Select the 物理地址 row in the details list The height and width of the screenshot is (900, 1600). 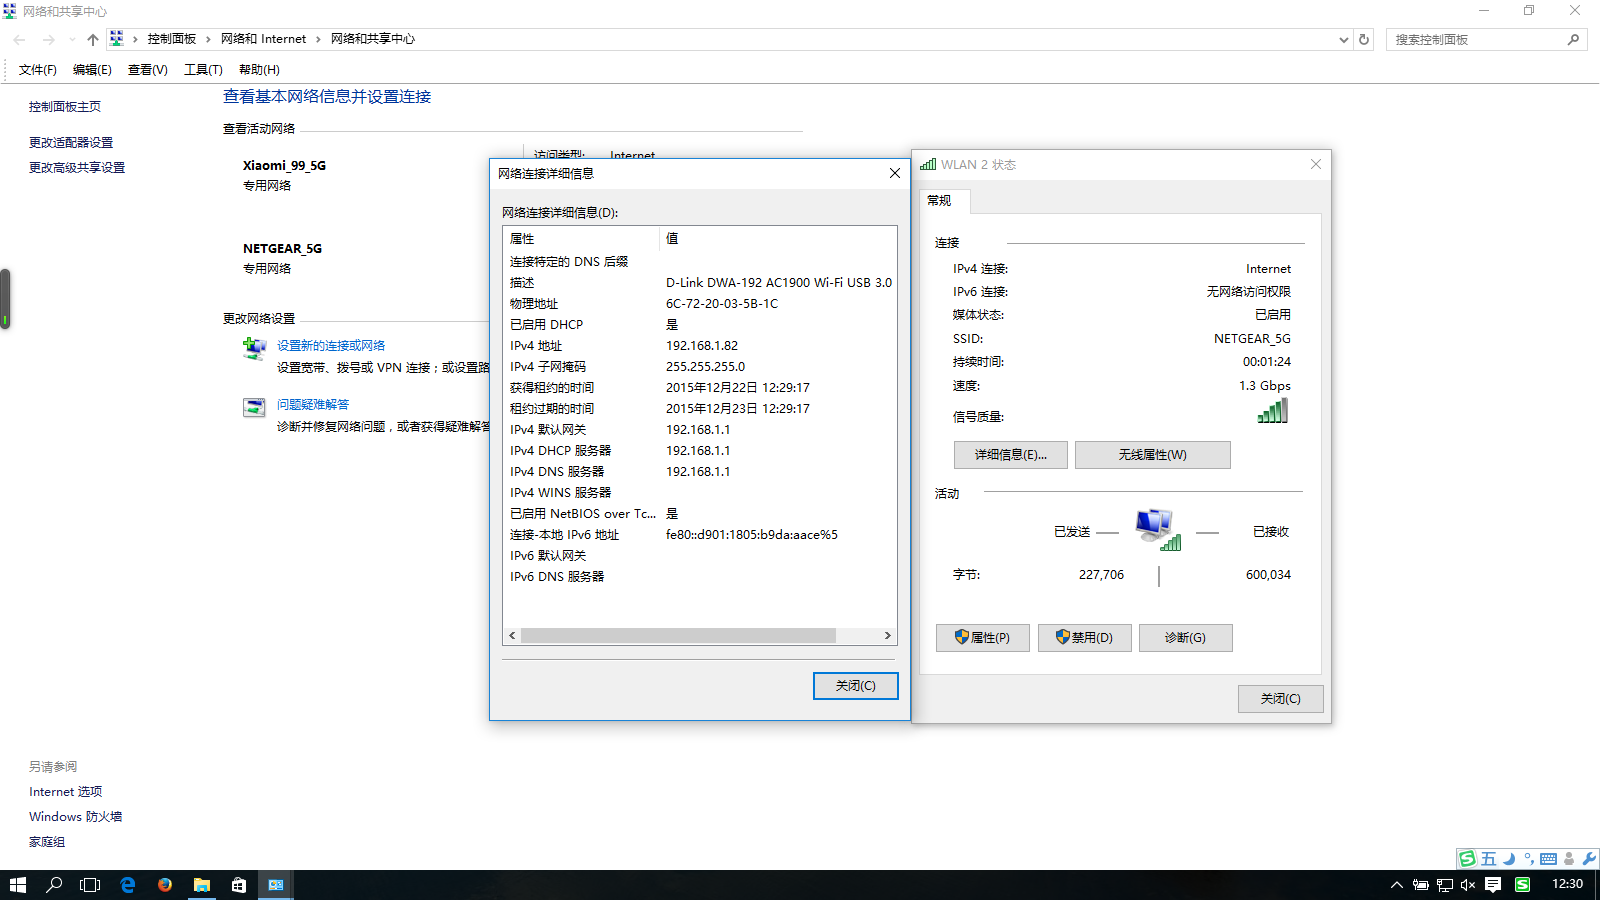click(x=699, y=304)
